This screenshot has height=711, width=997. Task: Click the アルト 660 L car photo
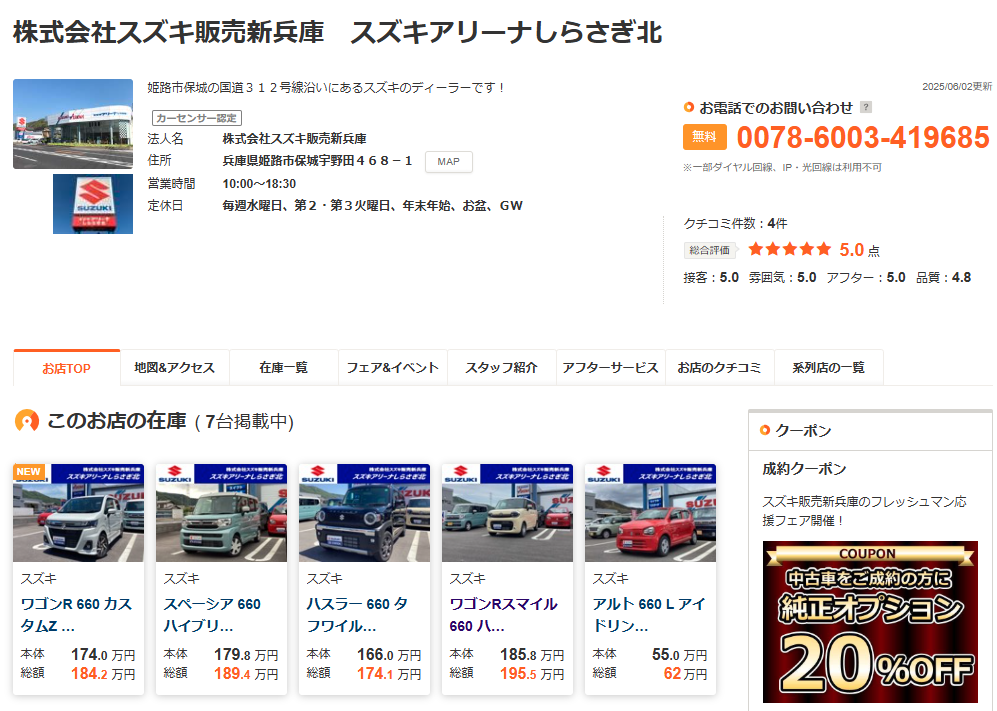point(650,513)
